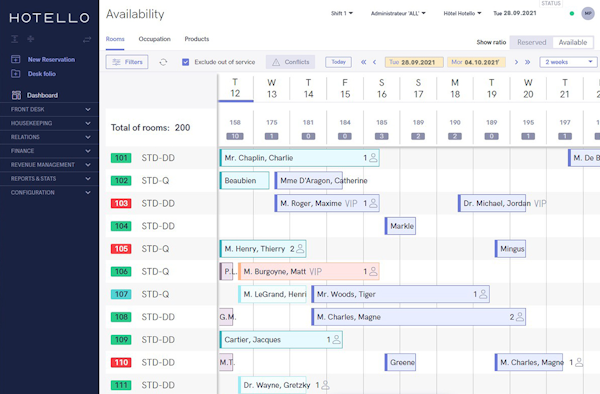Switch to the Occupation tab
Viewport: 600px width, 394px height.
coord(155,39)
